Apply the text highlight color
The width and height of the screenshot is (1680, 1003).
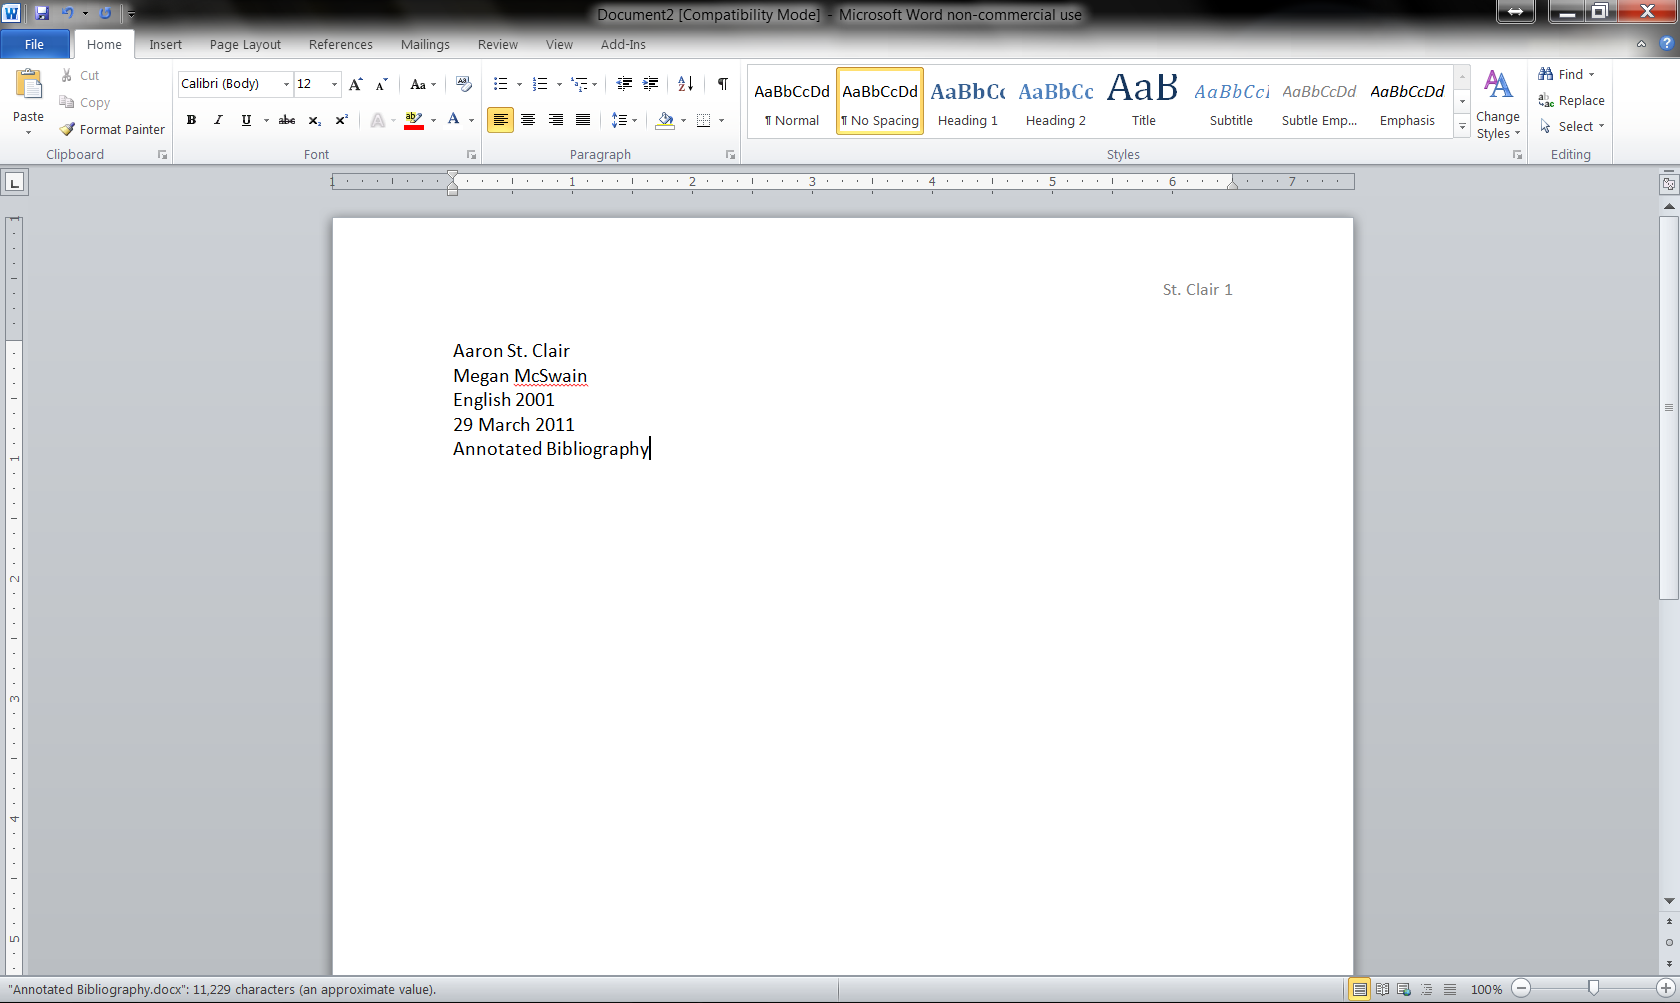click(x=414, y=120)
